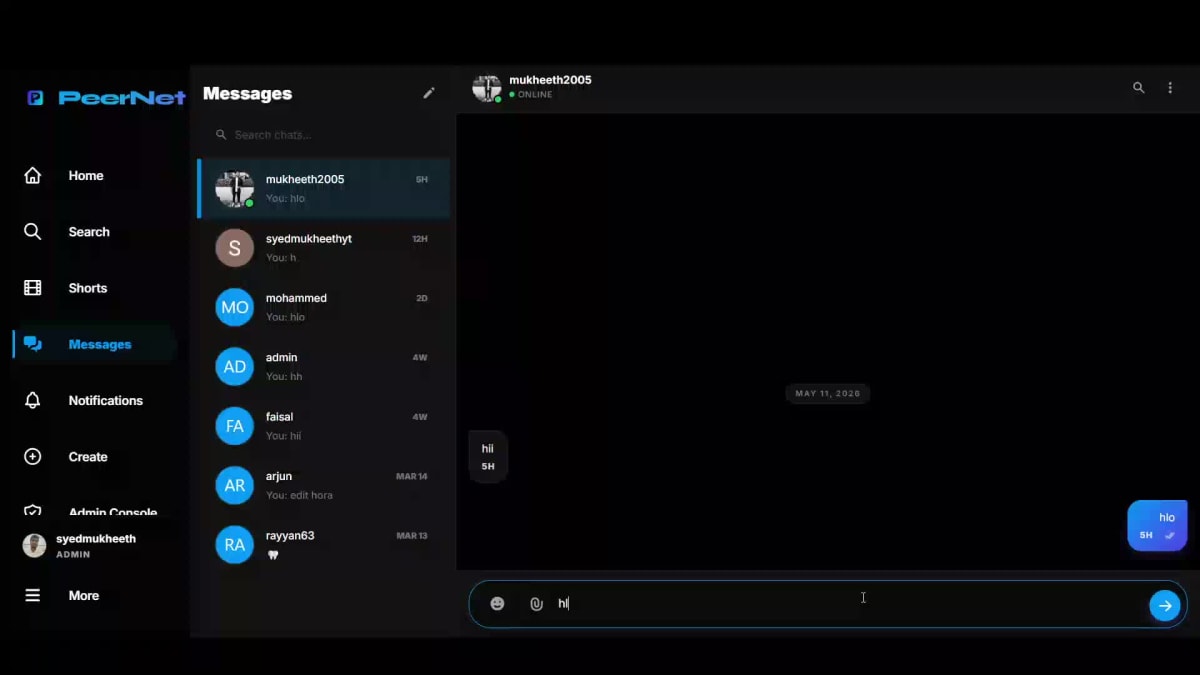Click the Messages chat bubble icon

tap(33, 344)
